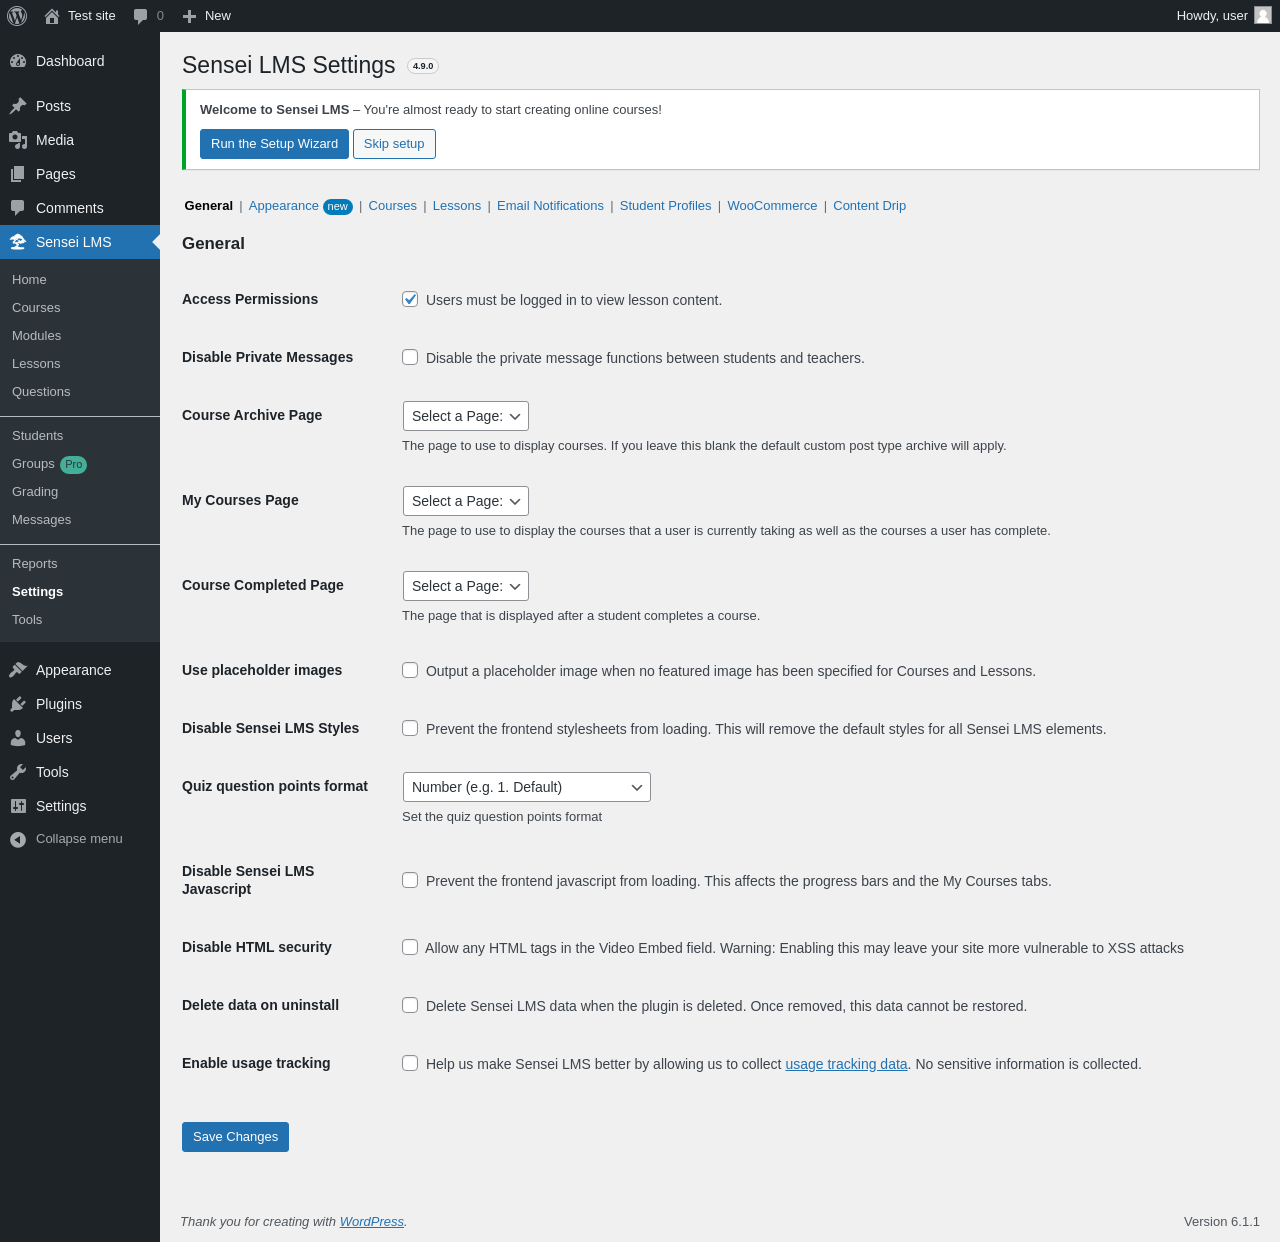Open the Users icon in sidebar
Image resolution: width=1280 pixels, height=1242 pixels.
click(x=18, y=738)
